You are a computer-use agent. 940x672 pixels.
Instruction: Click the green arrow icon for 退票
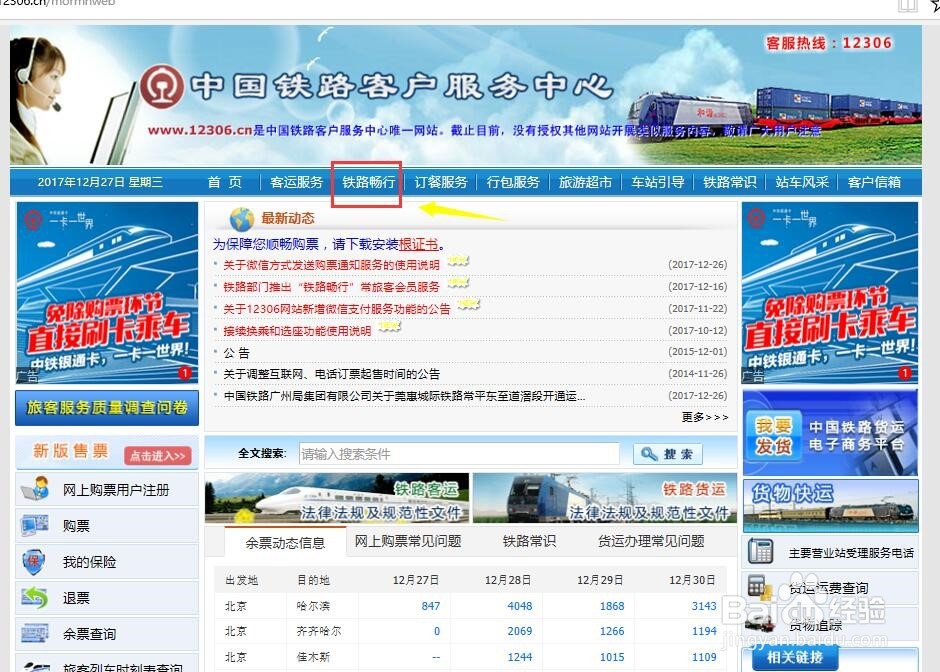[x=35, y=598]
